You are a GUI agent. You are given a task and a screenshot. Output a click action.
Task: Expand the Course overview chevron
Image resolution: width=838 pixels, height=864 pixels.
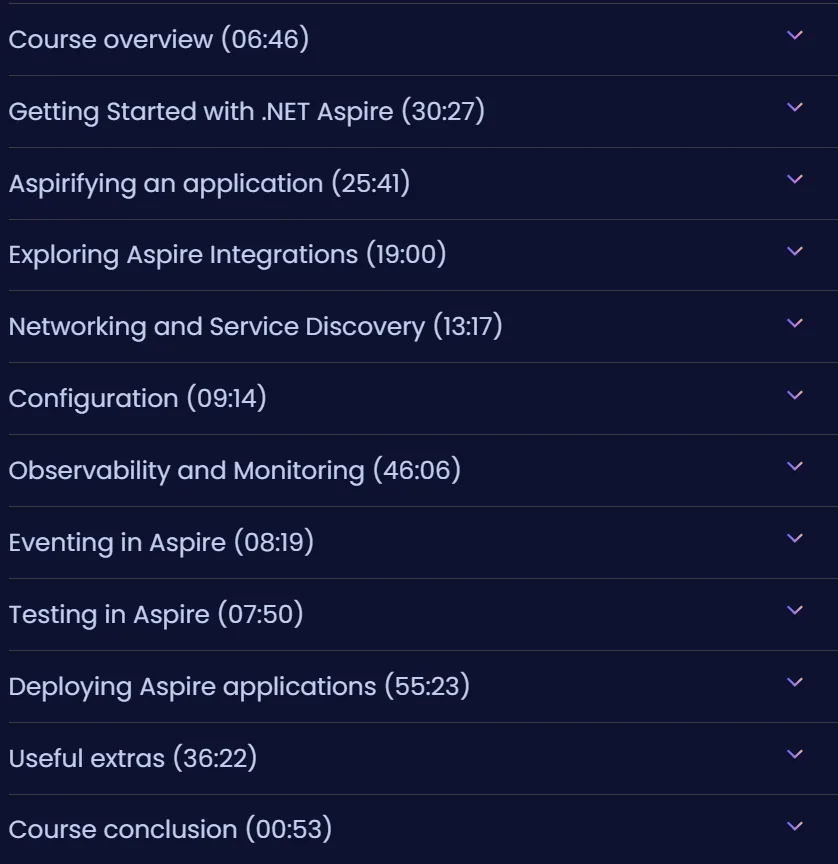click(x=794, y=35)
